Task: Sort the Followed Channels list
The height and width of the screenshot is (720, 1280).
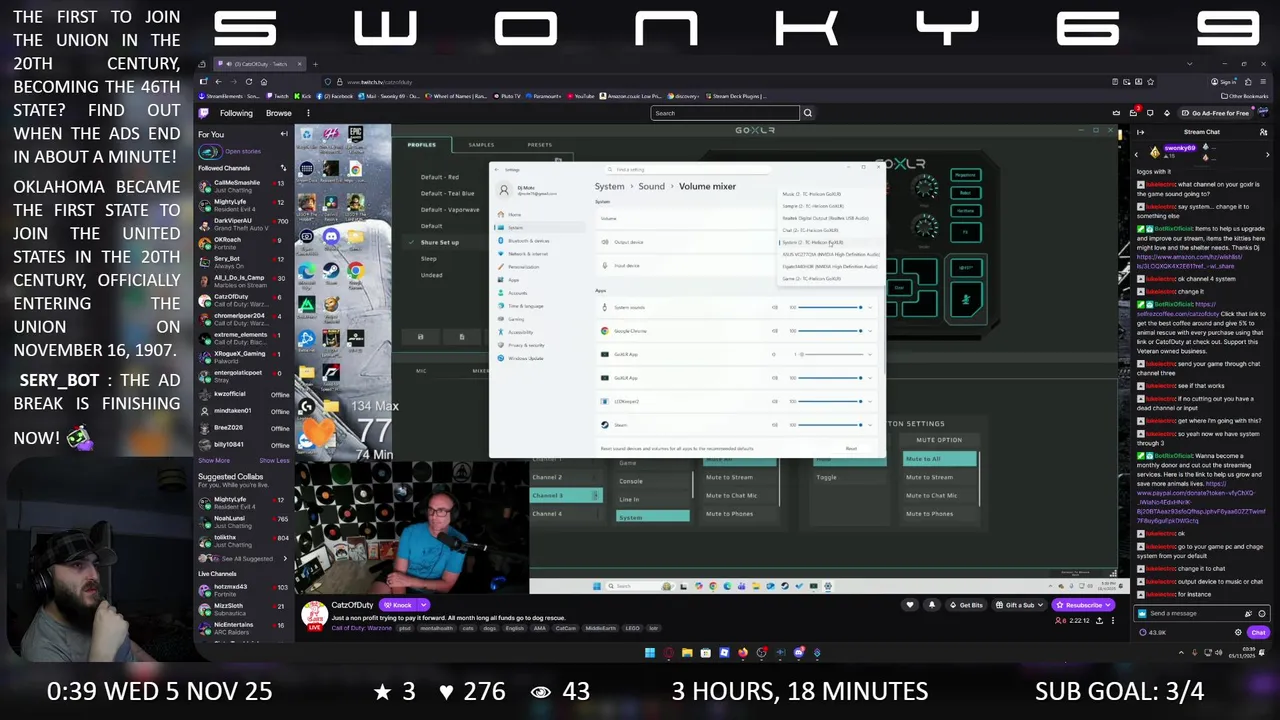Action: click(x=284, y=168)
